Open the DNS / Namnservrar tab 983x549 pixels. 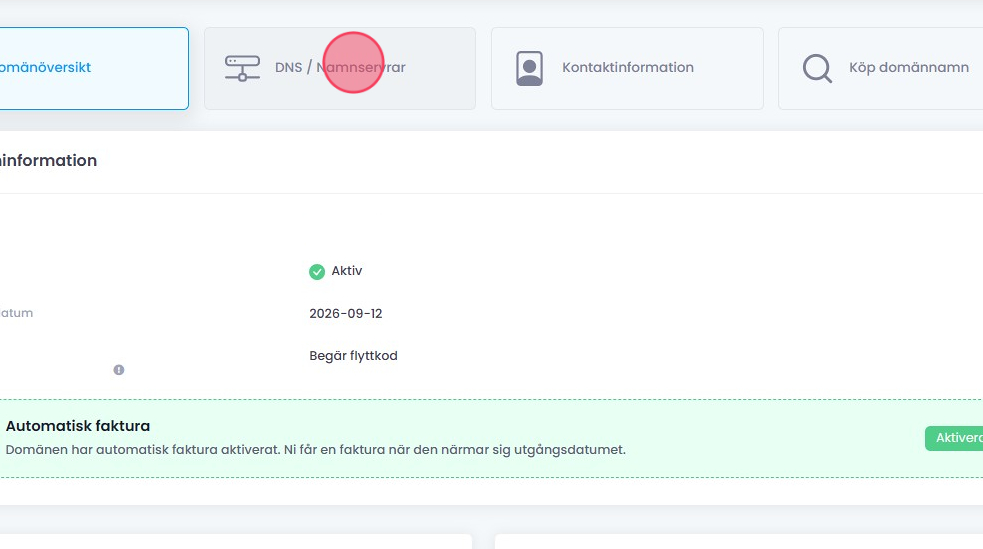[339, 68]
